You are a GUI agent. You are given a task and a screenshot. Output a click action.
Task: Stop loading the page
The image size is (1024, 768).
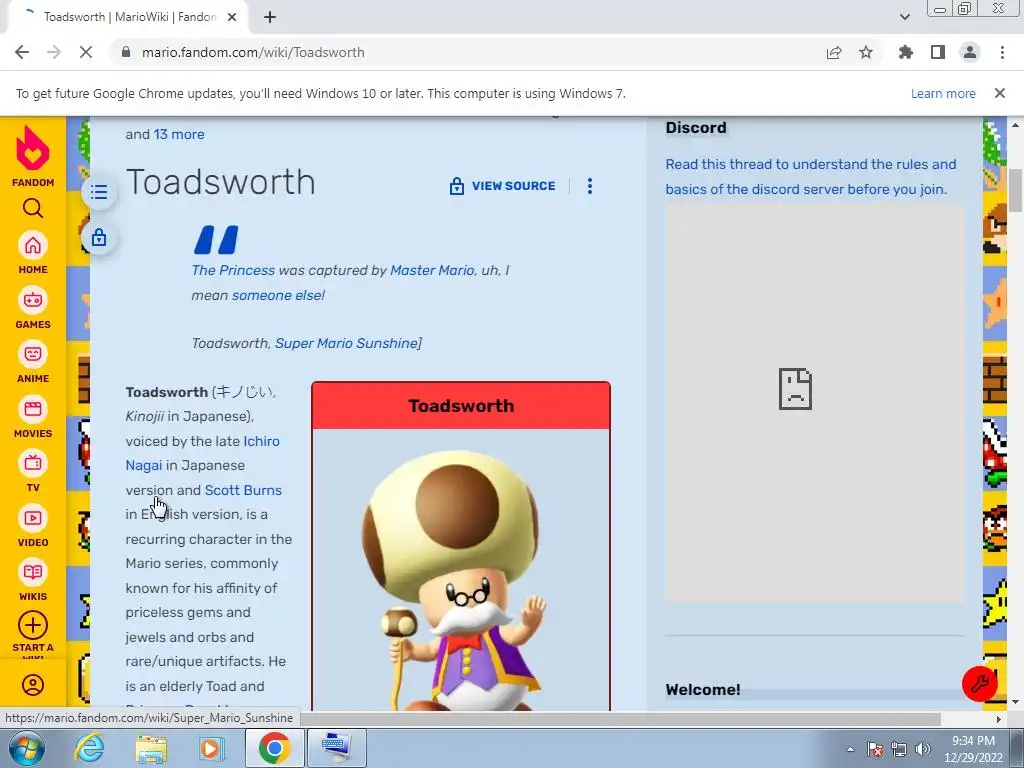click(x=86, y=52)
